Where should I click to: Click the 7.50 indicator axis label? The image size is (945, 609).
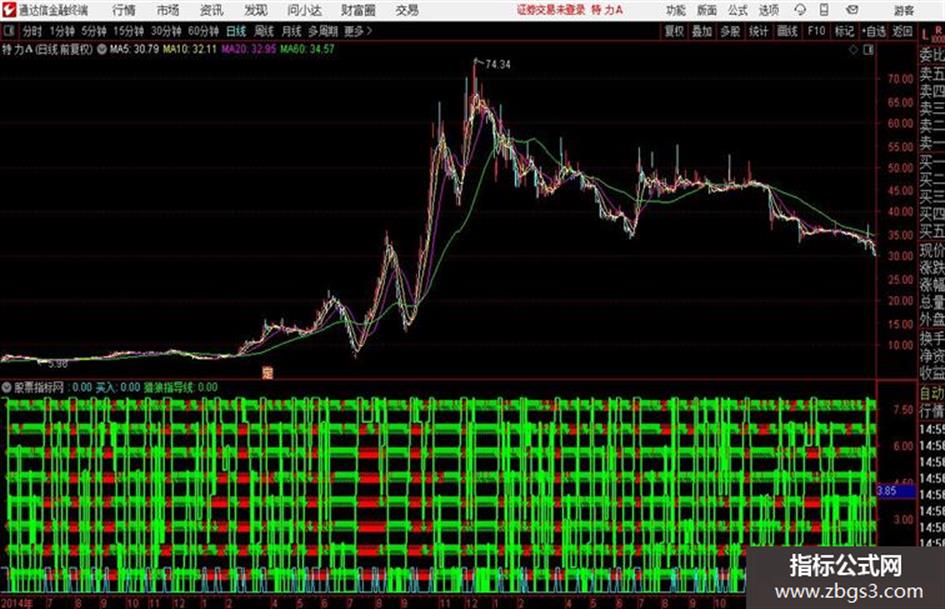click(x=903, y=410)
